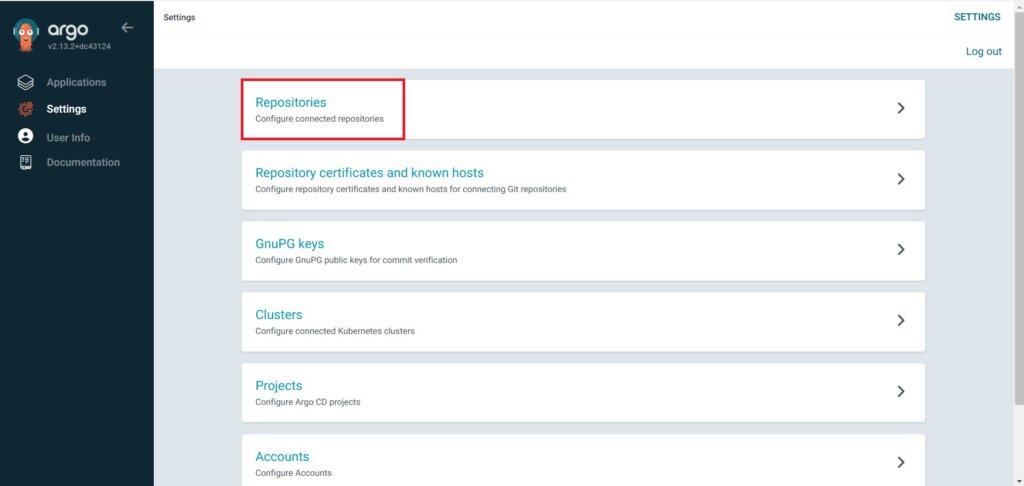Open the Repositories settings link
The height and width of the screenshot is (486, 1024).
click(291, 103)
